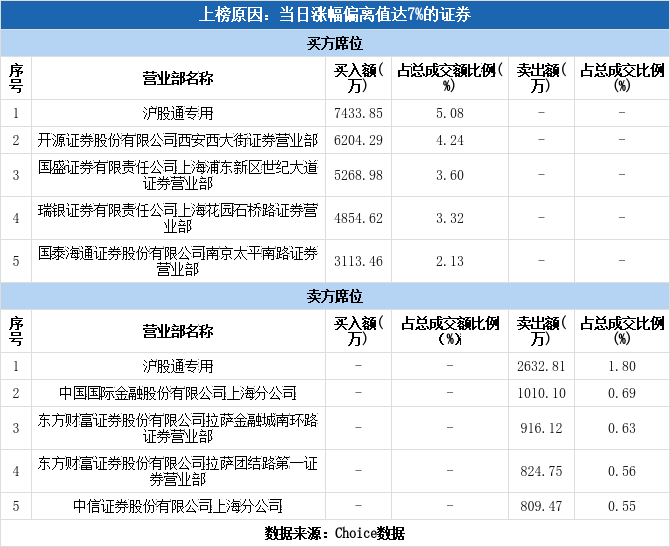Click percentage value 3.32

[x=450, y=218]
